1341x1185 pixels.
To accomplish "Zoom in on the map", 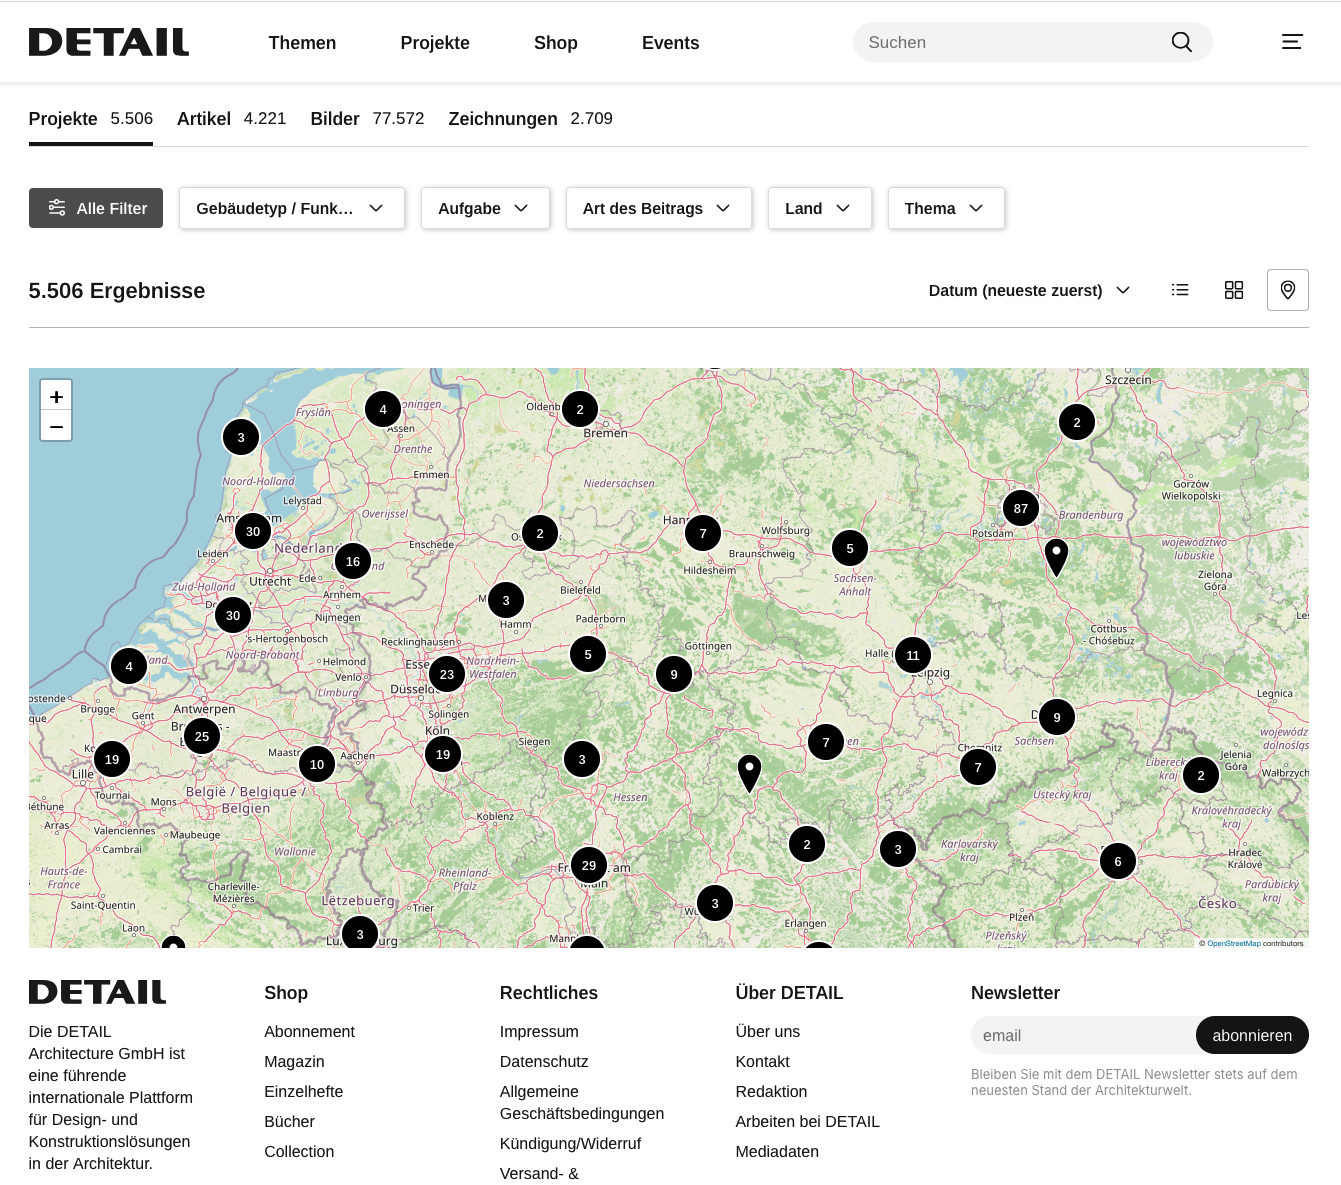I will (x=56, y=396).
